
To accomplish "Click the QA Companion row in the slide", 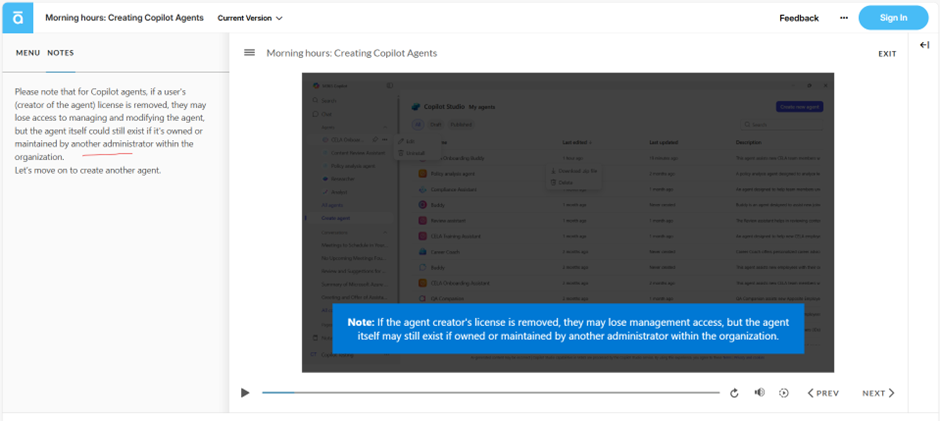I will (620, 299).
